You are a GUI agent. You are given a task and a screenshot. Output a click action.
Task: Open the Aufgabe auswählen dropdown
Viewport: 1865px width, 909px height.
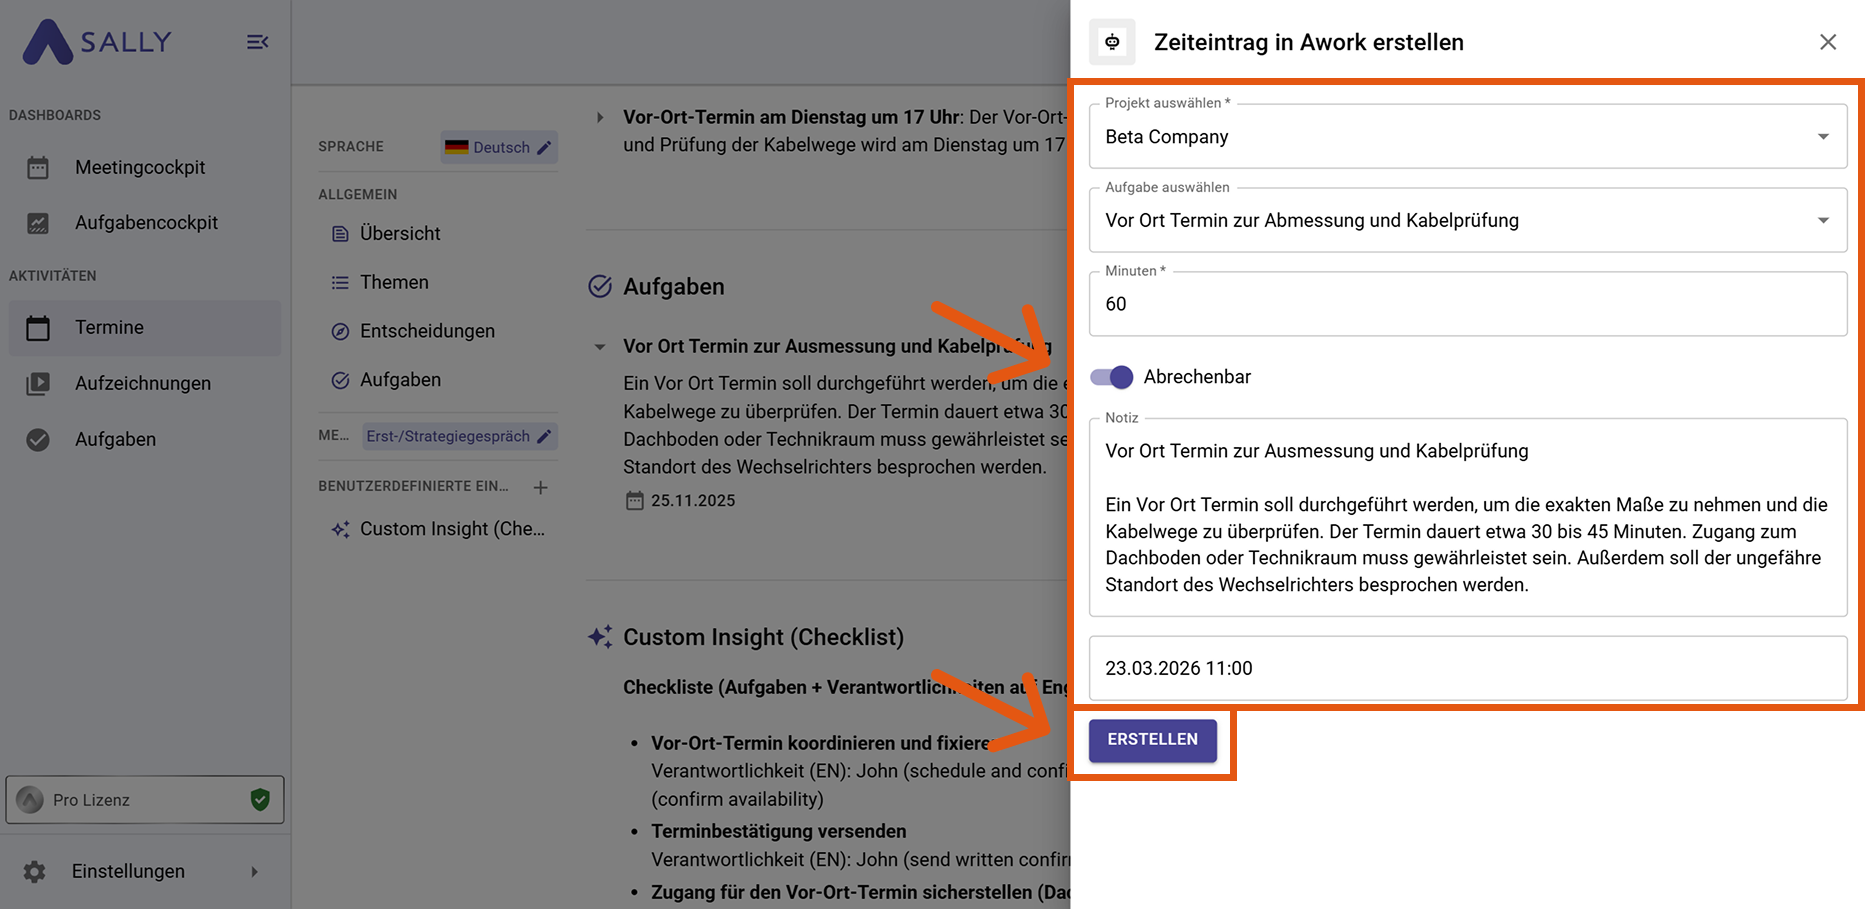tap(1822, 221)
